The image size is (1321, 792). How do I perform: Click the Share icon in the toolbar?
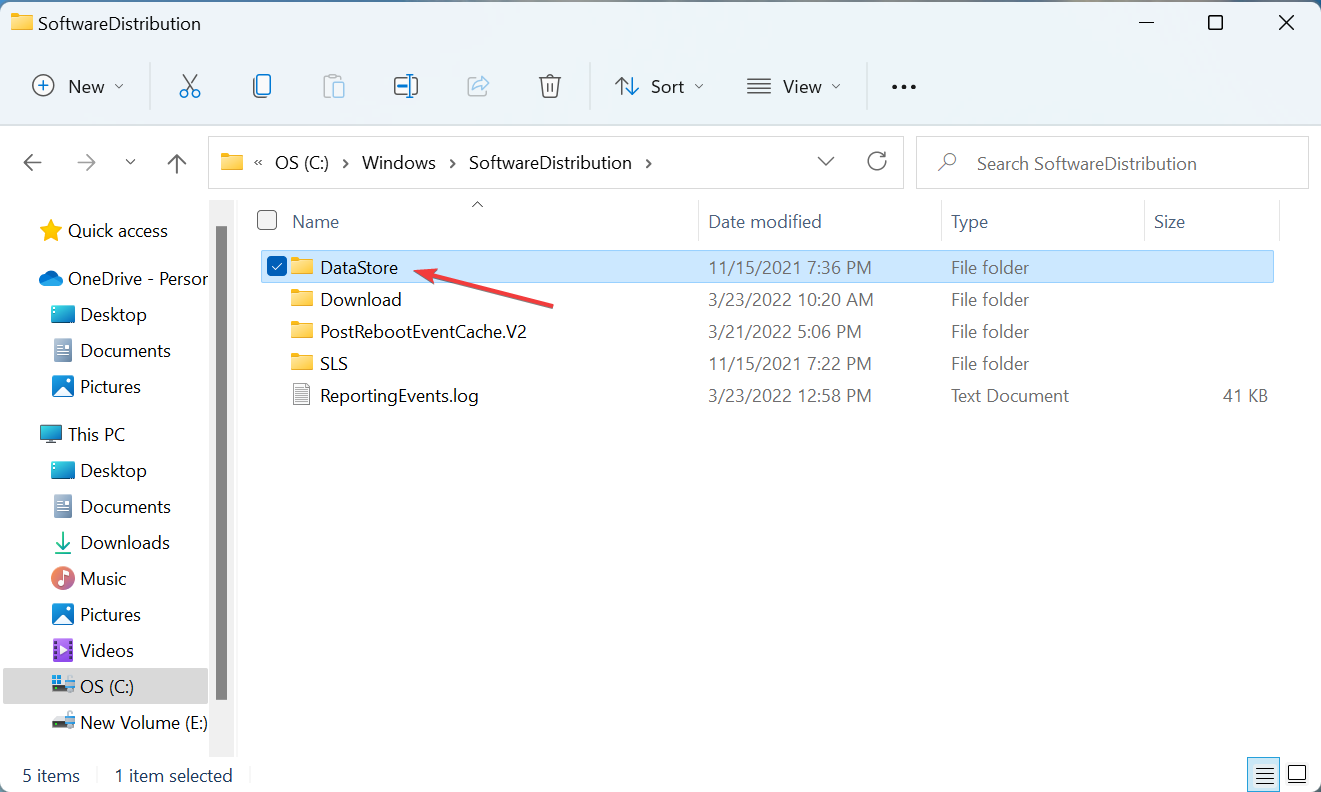click(478, 86)
